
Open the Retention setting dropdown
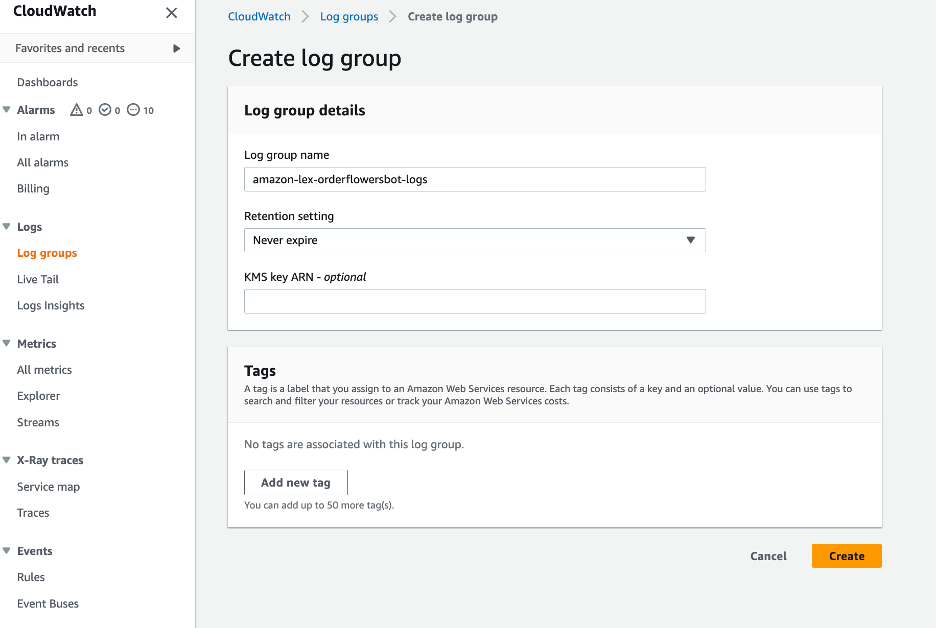(474, 240)
